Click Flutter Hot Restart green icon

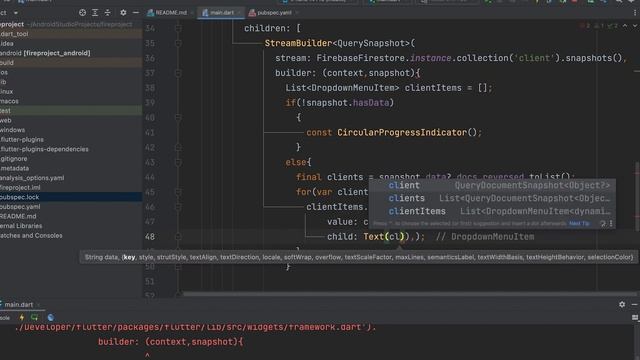point(35,317)
